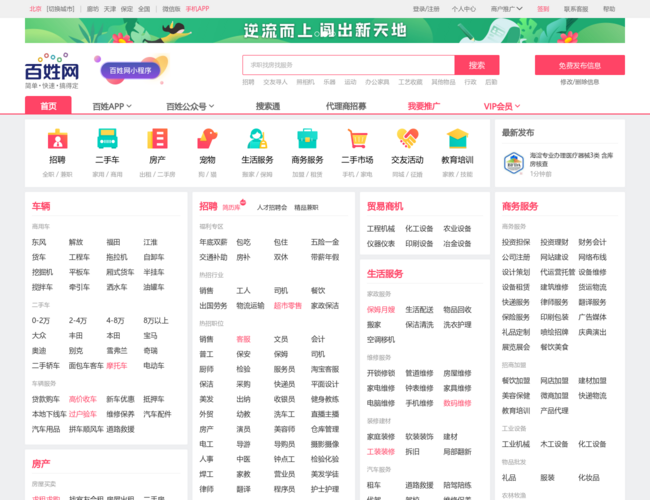Expand the 百姓APP dropdown
Viewport: 650px width, 500px height.
coord(112,107)
